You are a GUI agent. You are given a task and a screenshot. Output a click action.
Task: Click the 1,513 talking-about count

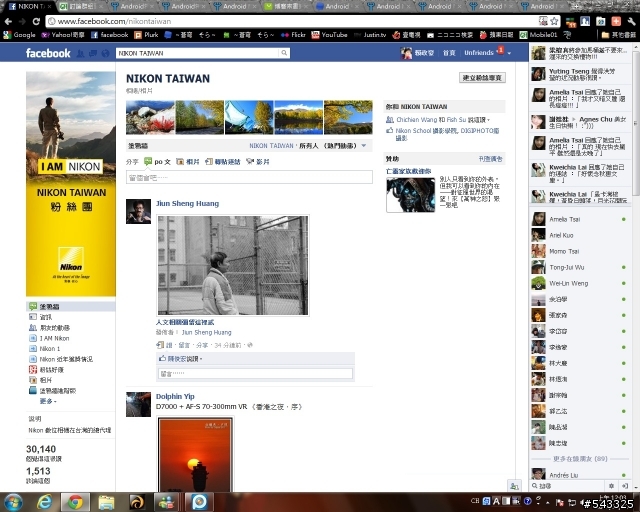38,471
